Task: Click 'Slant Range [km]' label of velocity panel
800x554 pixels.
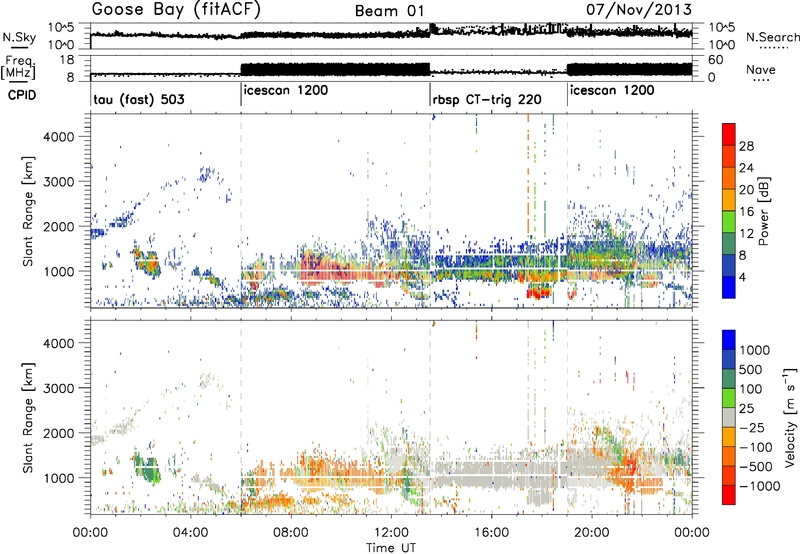Action: point(28,418)
